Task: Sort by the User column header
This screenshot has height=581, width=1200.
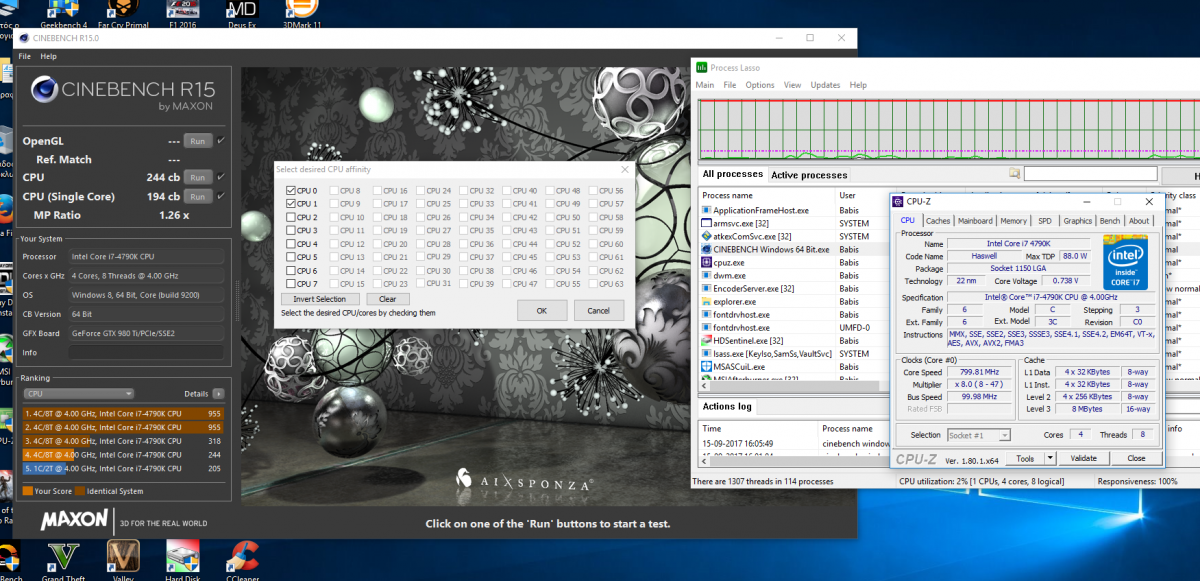Action: point(861,195)
